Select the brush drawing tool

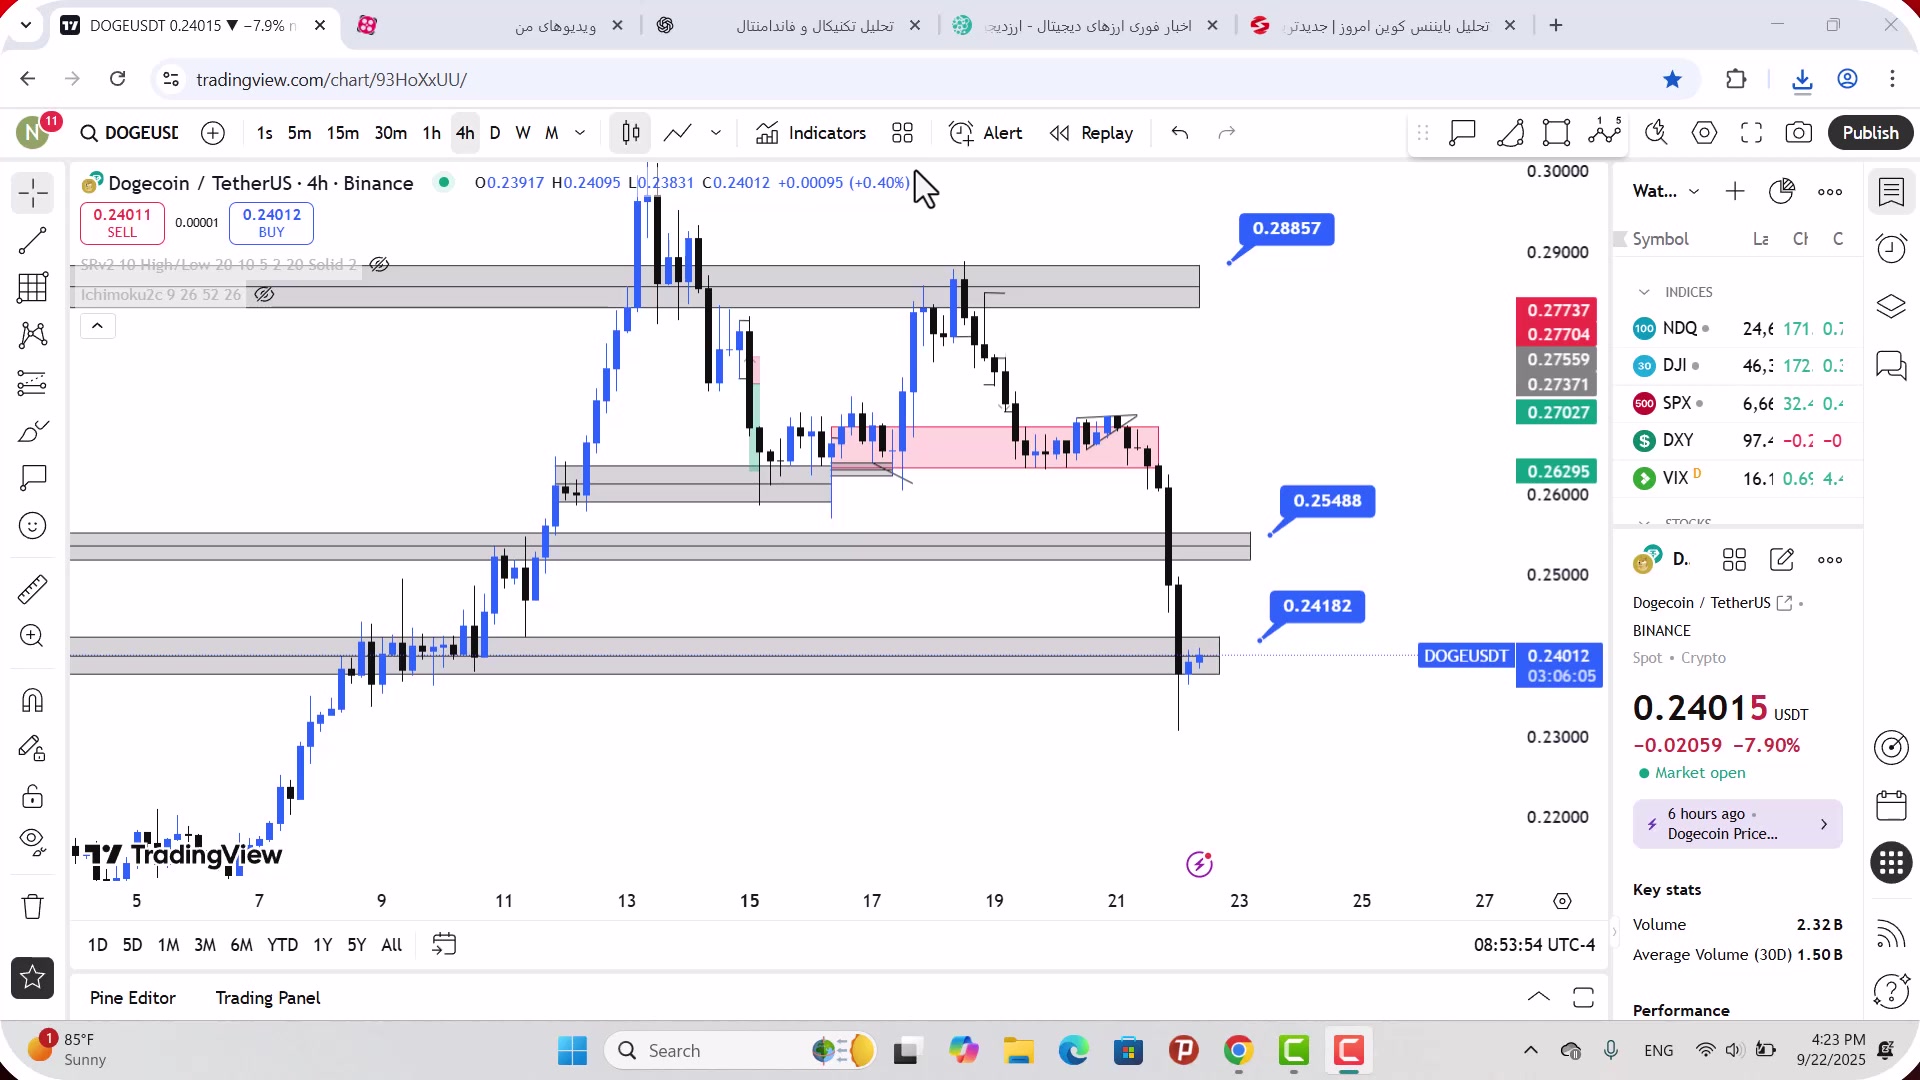point(32,431)
